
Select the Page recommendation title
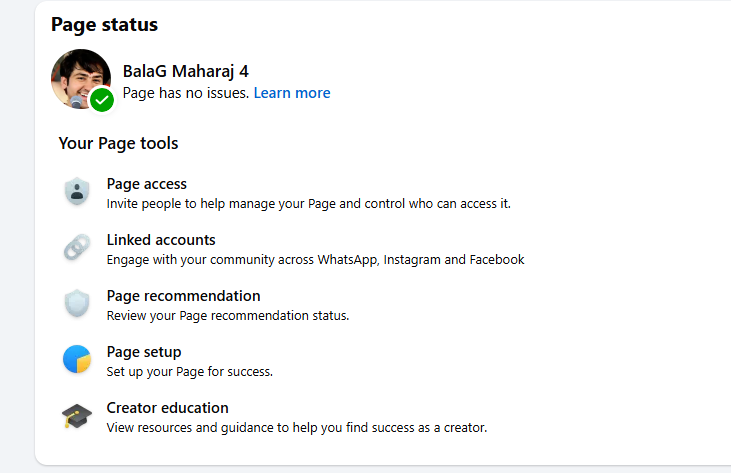coord(183,296)
